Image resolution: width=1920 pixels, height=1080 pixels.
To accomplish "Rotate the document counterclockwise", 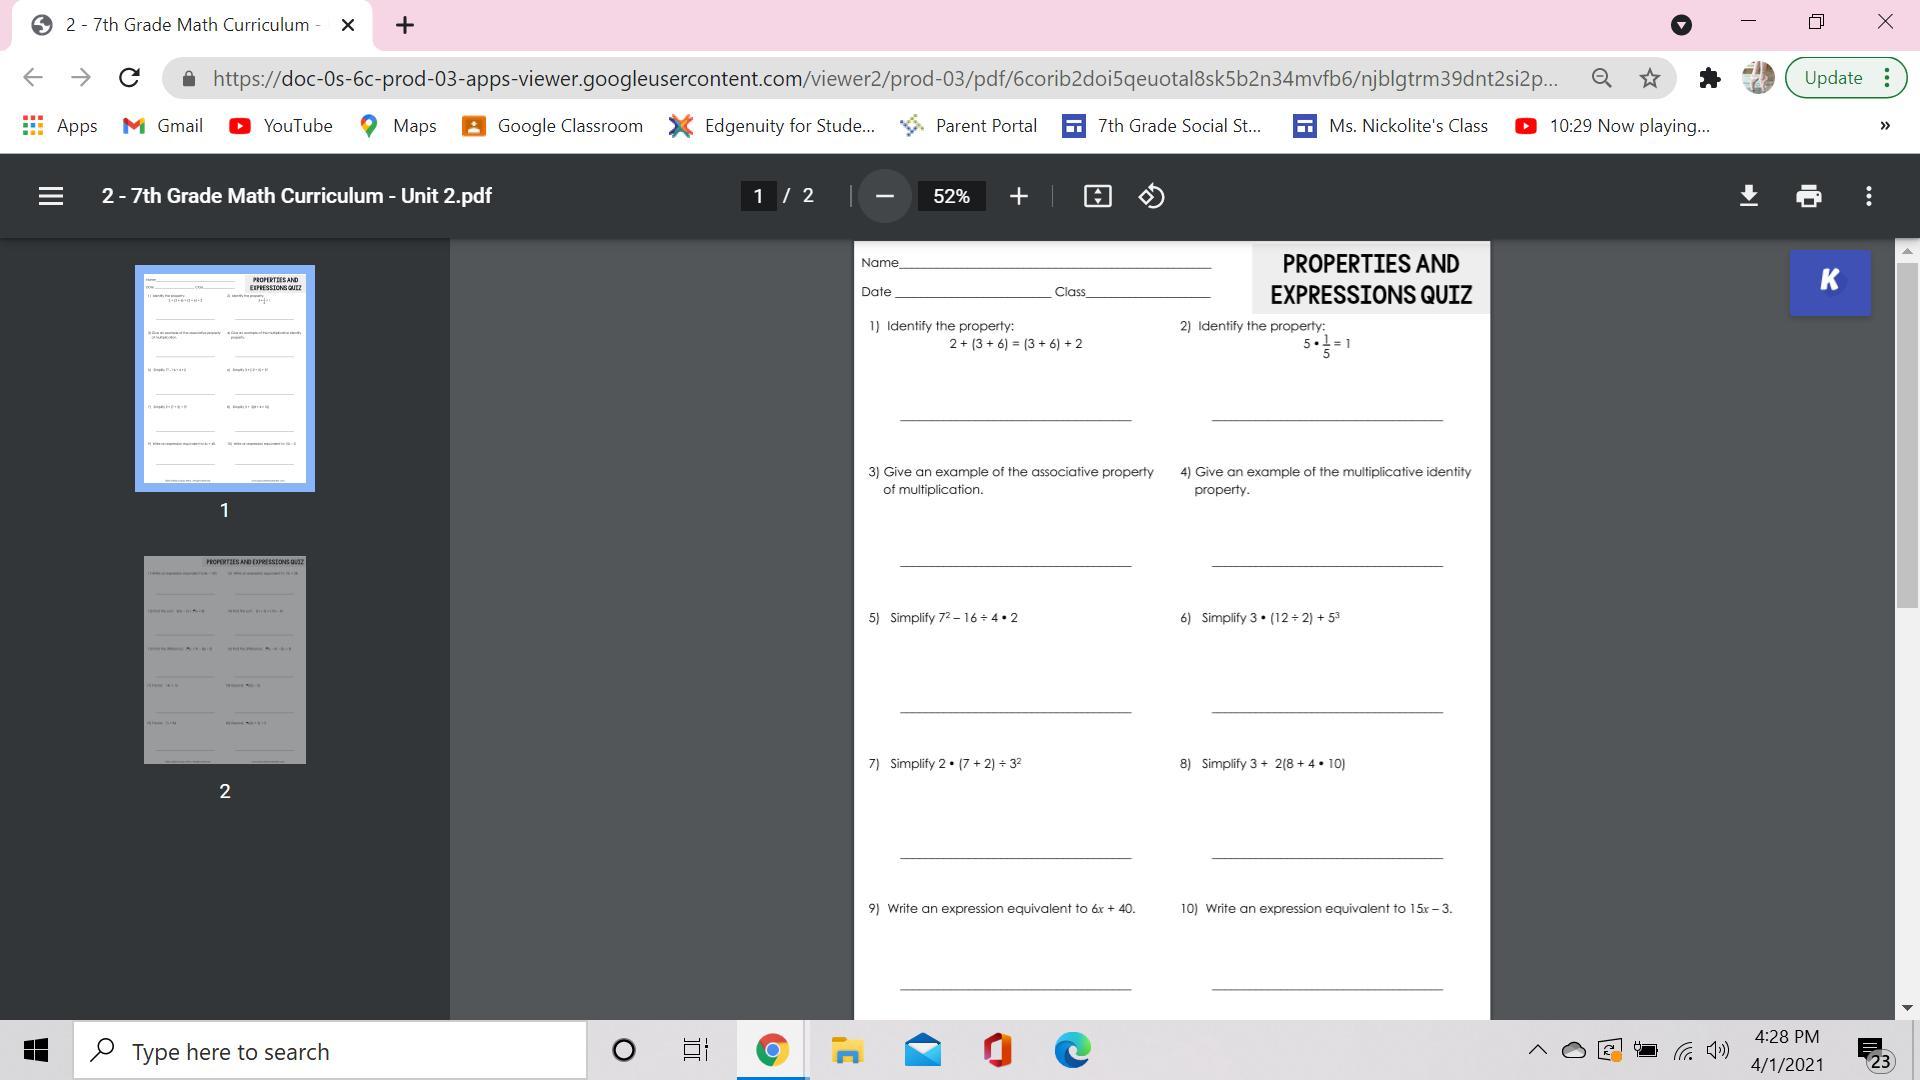I will point(1151,196).
